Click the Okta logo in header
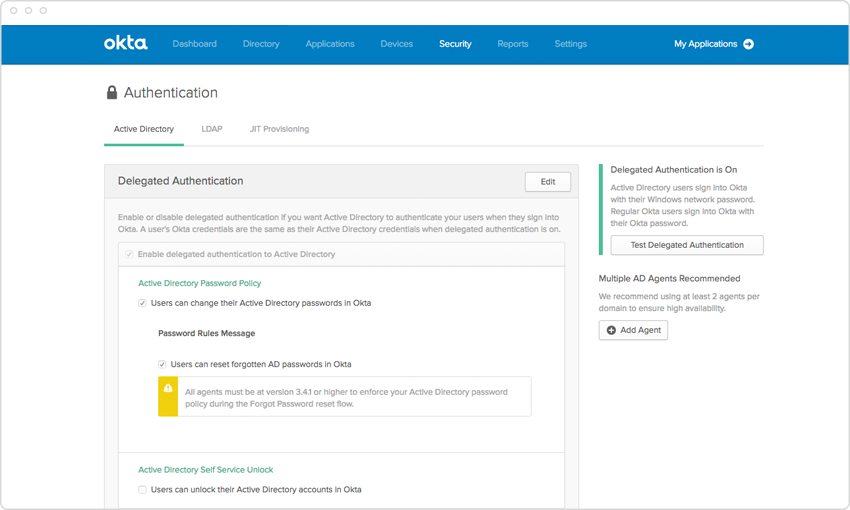 click(x=125, y=44)
